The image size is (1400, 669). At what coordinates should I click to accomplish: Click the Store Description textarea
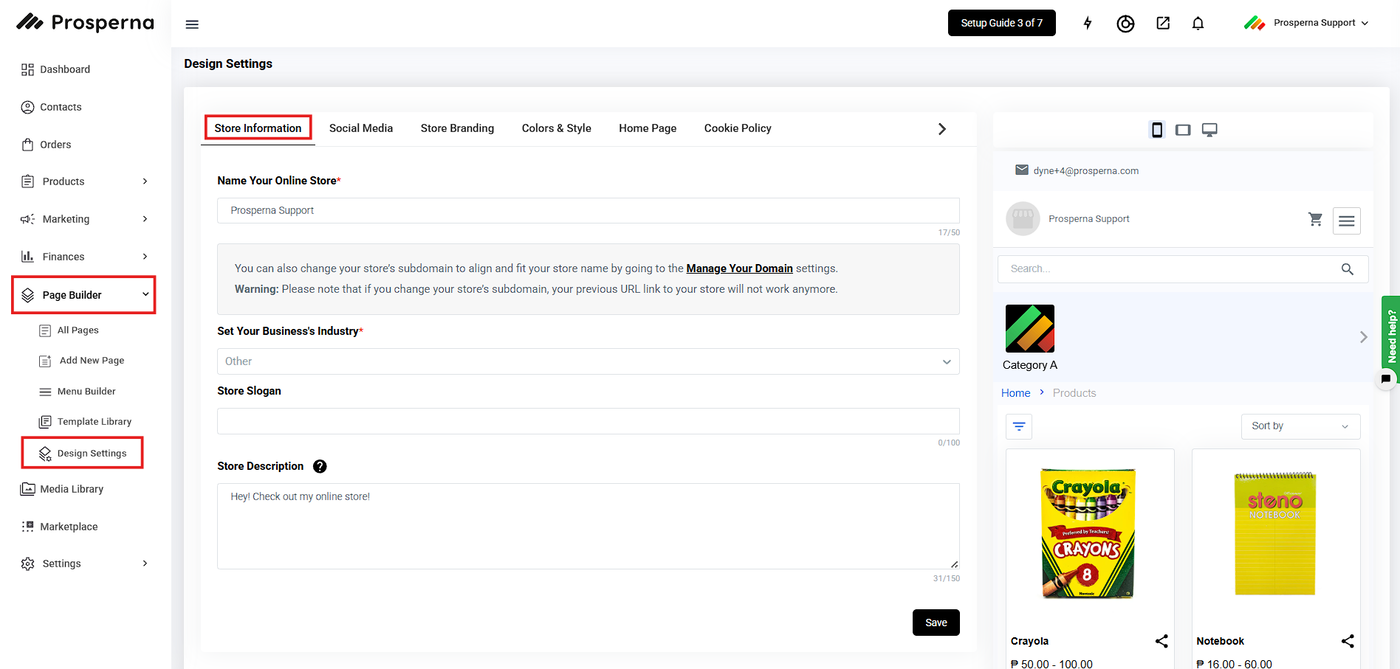tap(588, 526)
